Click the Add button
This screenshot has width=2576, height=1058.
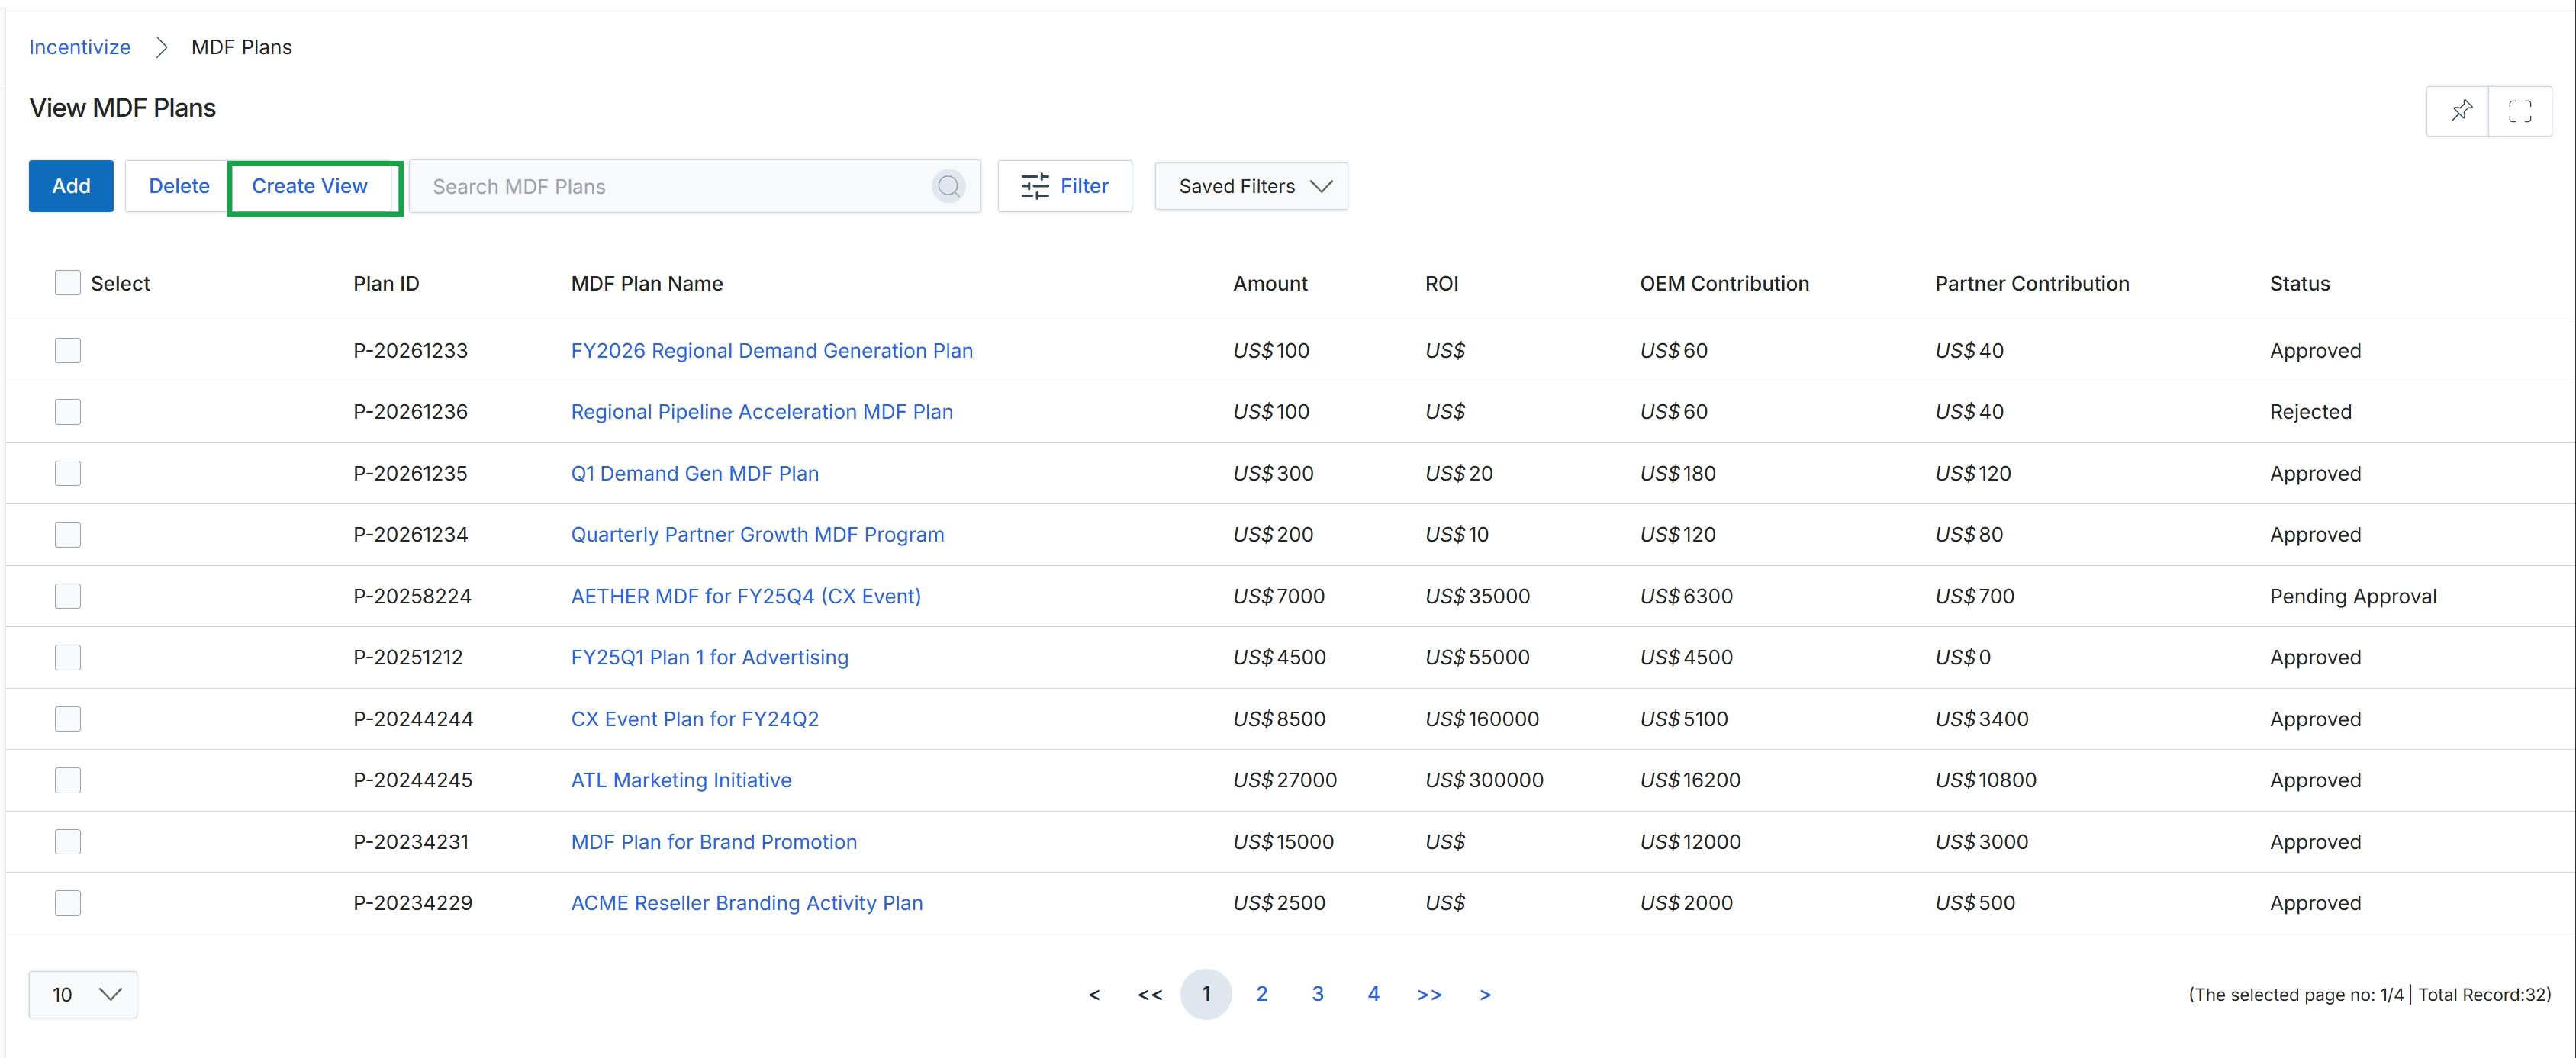click(71, 186)
